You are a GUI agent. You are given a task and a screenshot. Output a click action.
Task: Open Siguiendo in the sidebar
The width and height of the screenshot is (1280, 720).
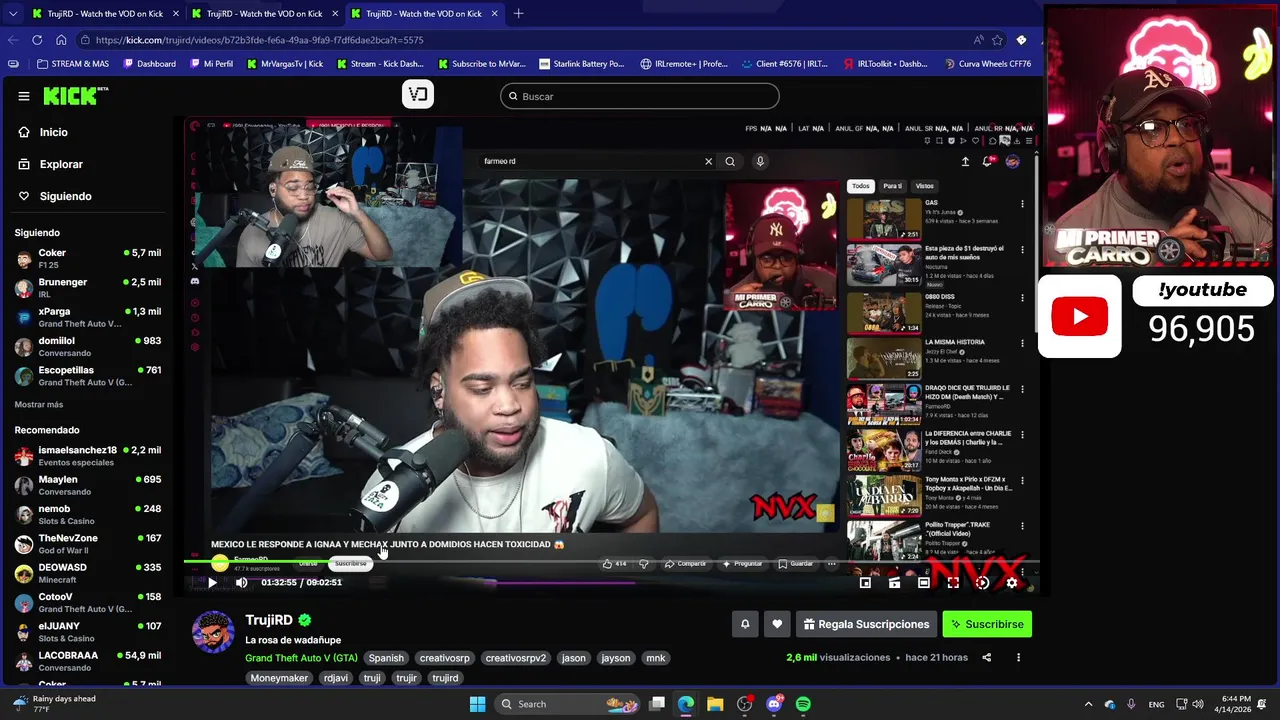tap(65, 196)
